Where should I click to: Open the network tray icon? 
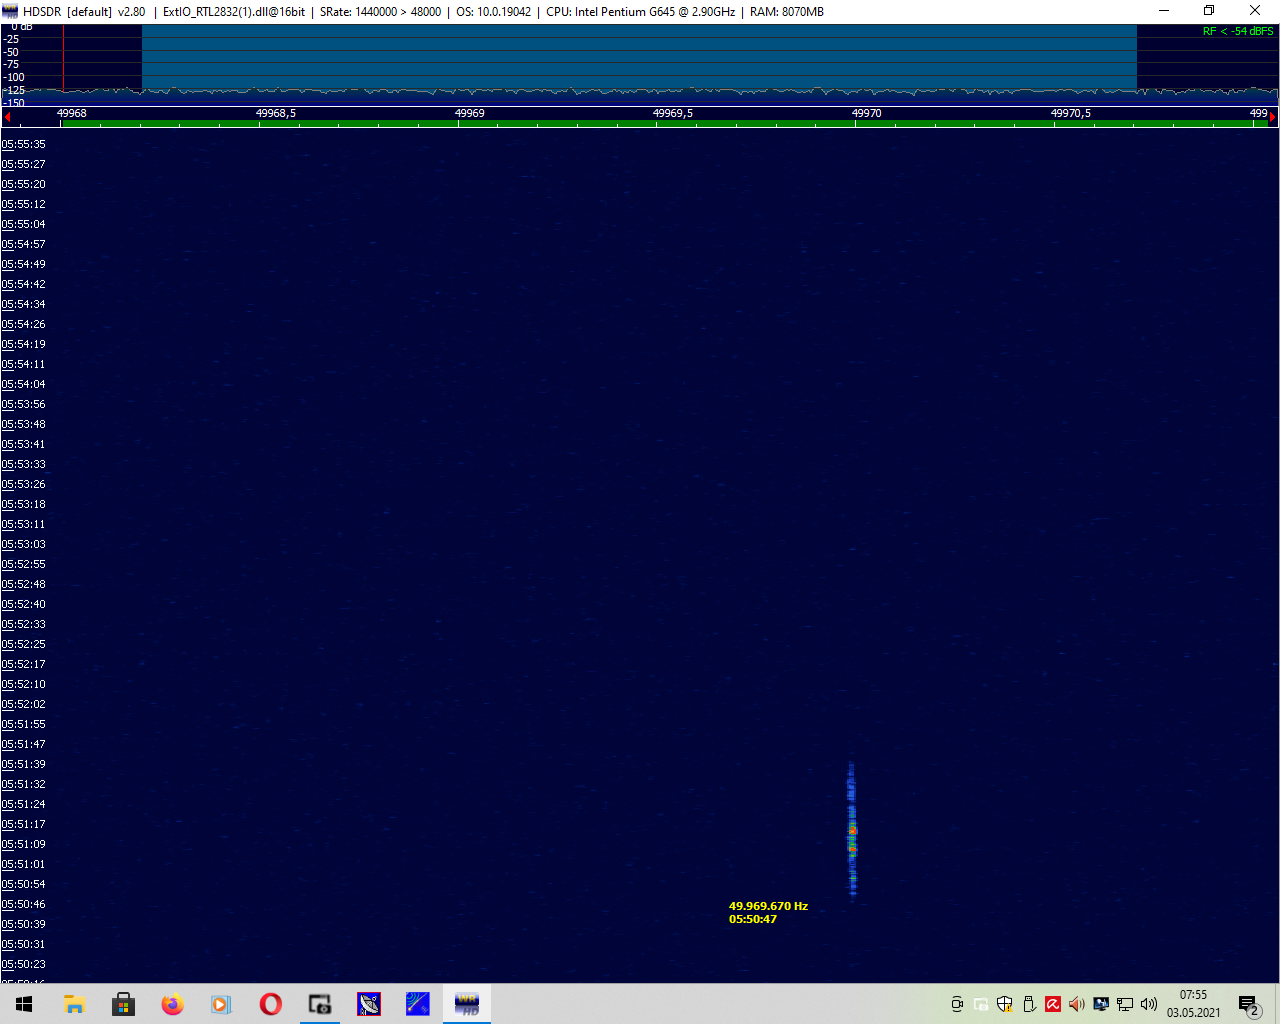click(x=1125, y=1004)
